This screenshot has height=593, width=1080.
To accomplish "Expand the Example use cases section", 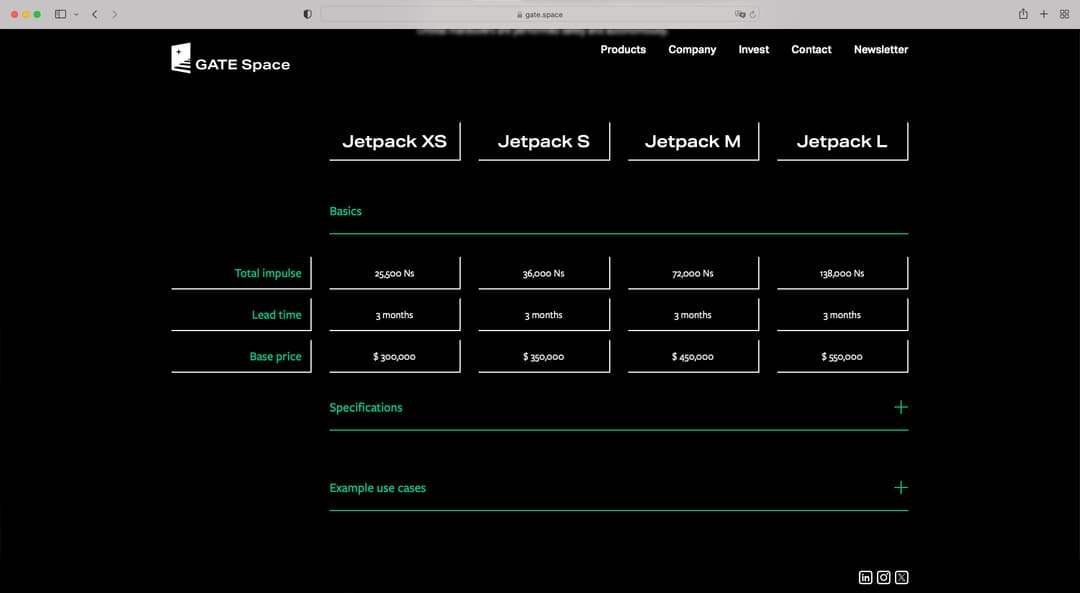I will point(900,488).
